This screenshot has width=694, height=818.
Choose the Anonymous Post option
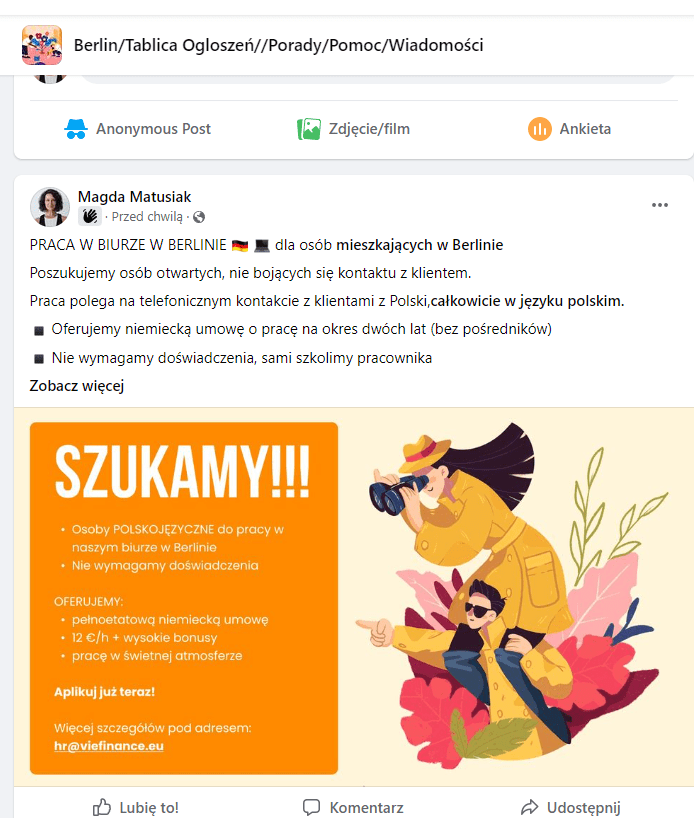[x=137, y=129]
